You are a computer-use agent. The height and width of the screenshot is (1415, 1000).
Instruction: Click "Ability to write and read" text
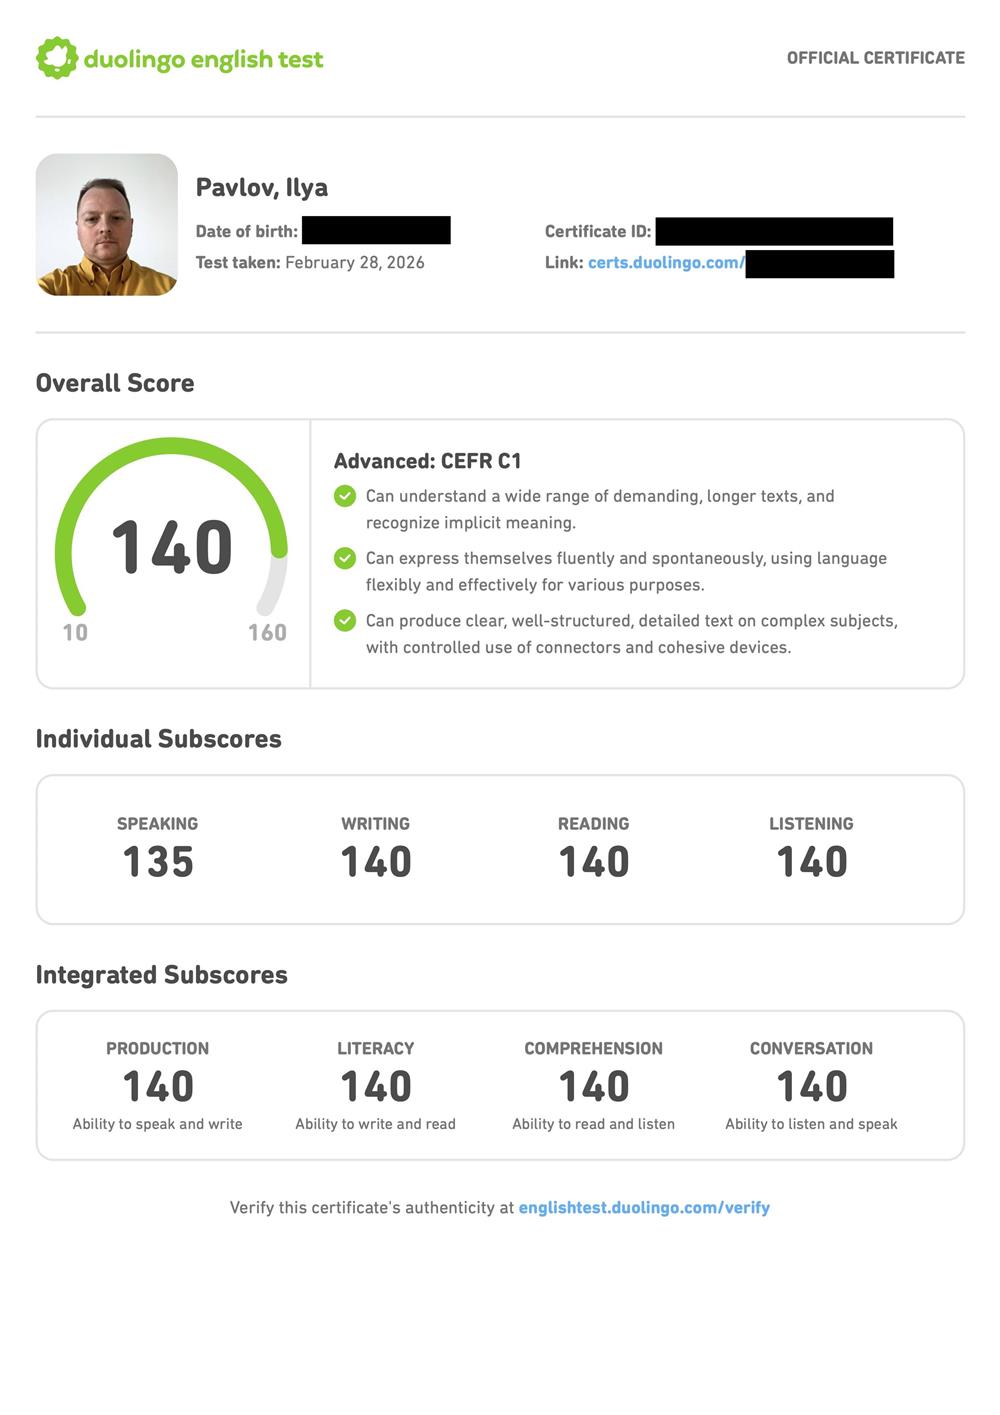[x=376, y=1124]
